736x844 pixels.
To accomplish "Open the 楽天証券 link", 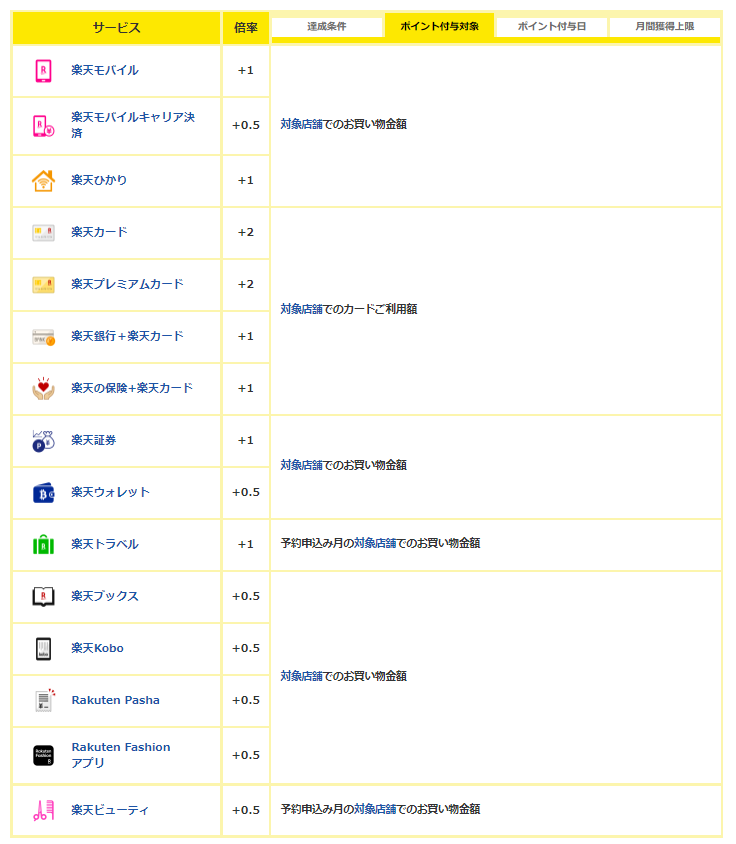I will click(94, 440).
